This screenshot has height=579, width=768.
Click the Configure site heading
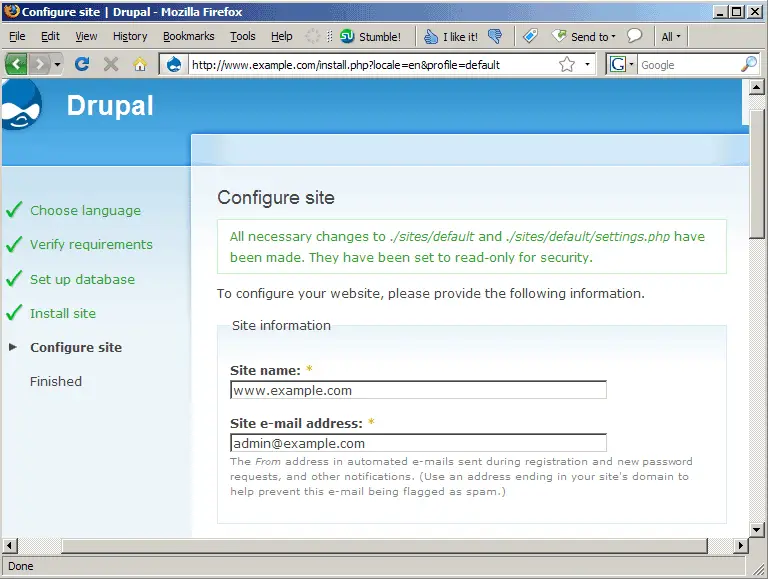coord(276,197)
